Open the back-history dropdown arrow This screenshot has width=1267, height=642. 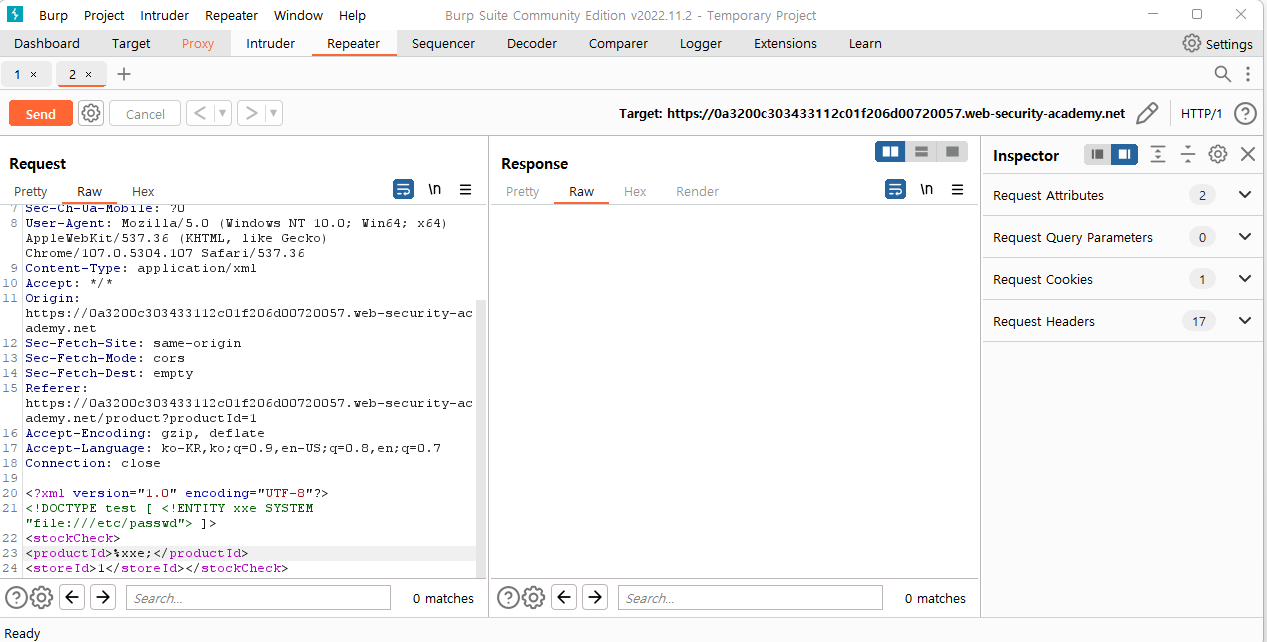pos(222,113)
